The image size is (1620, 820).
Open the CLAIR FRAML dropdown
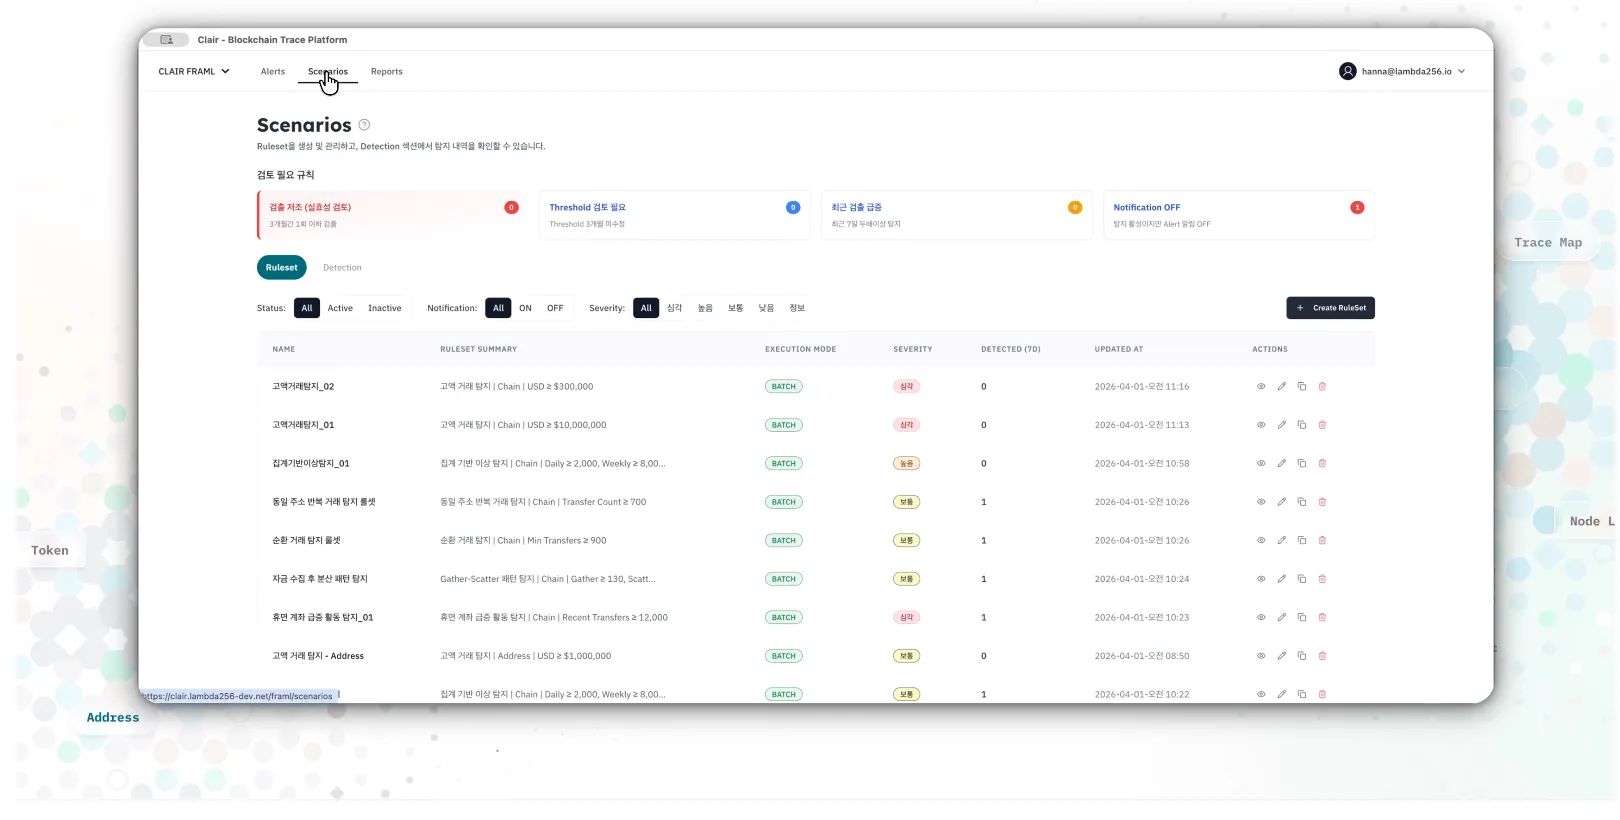(x=194, y=71)
